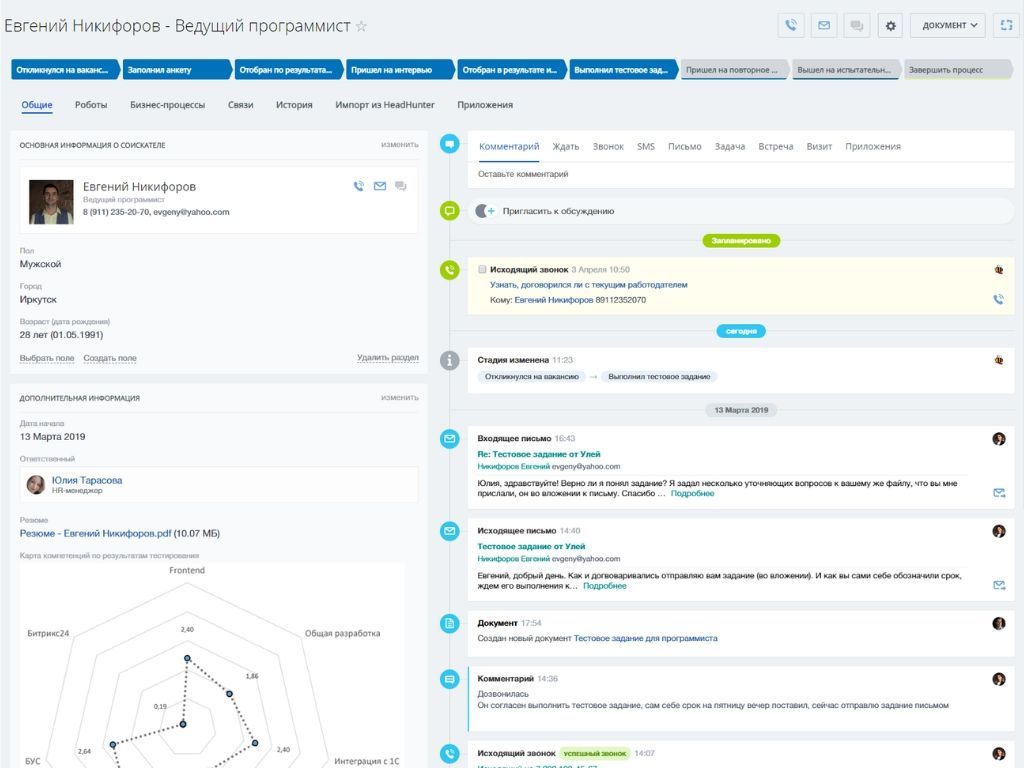The height and width of the screenshot is (768, 1024).
Task: Expand the fullscreen icon at top right
Action: (x=1006, y=25)
